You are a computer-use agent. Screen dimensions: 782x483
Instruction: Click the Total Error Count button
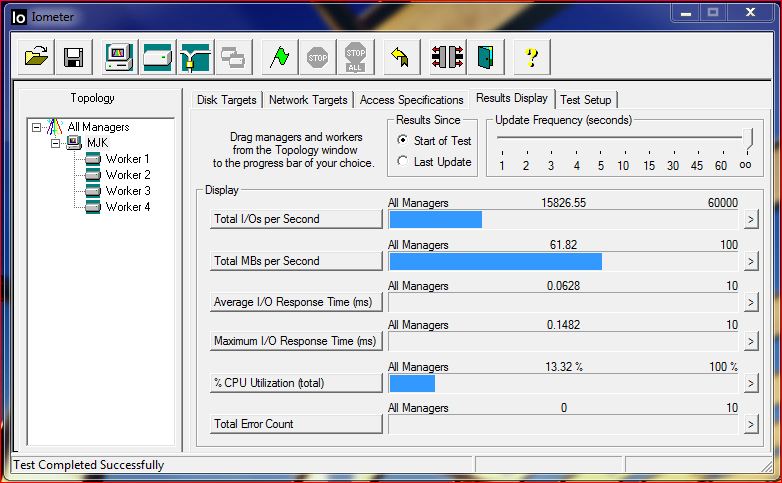[x=296, y=424]
